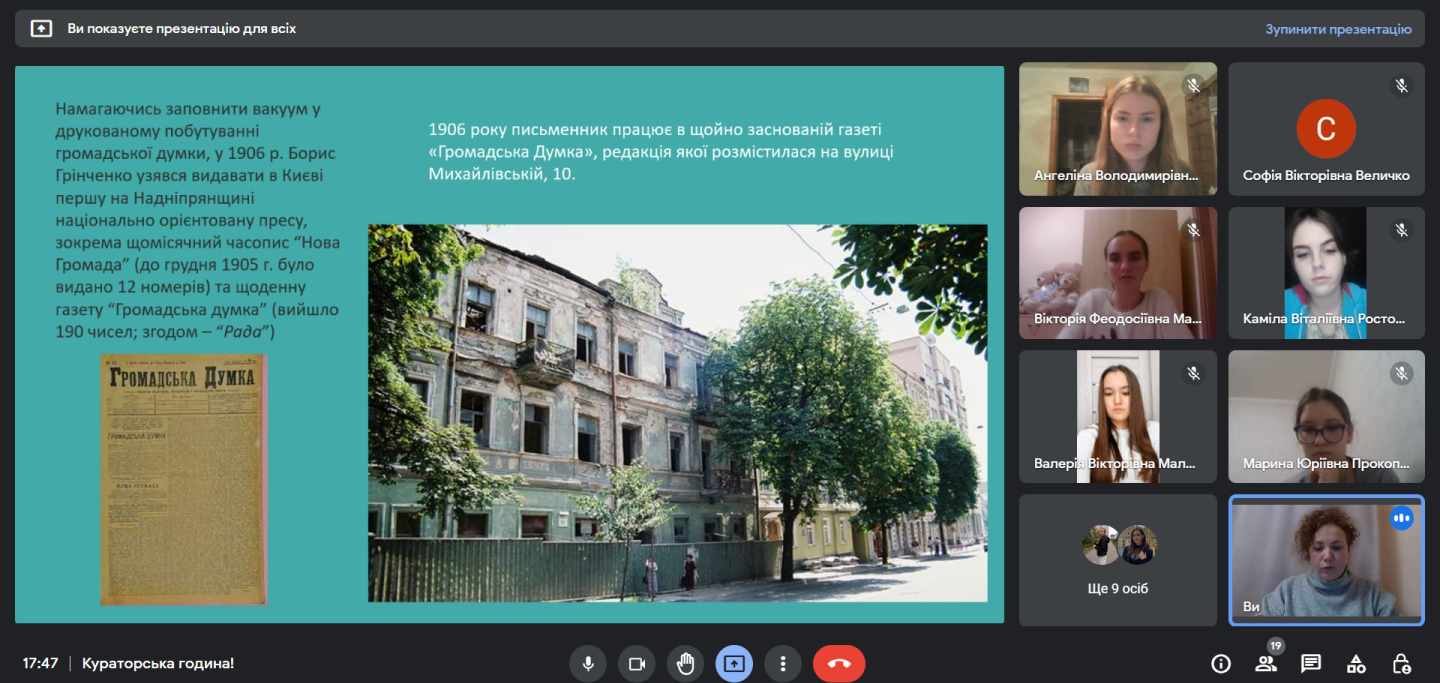
Task: Select Софія Вікторівна Величко participant tile
Action: pos(1326,129)
